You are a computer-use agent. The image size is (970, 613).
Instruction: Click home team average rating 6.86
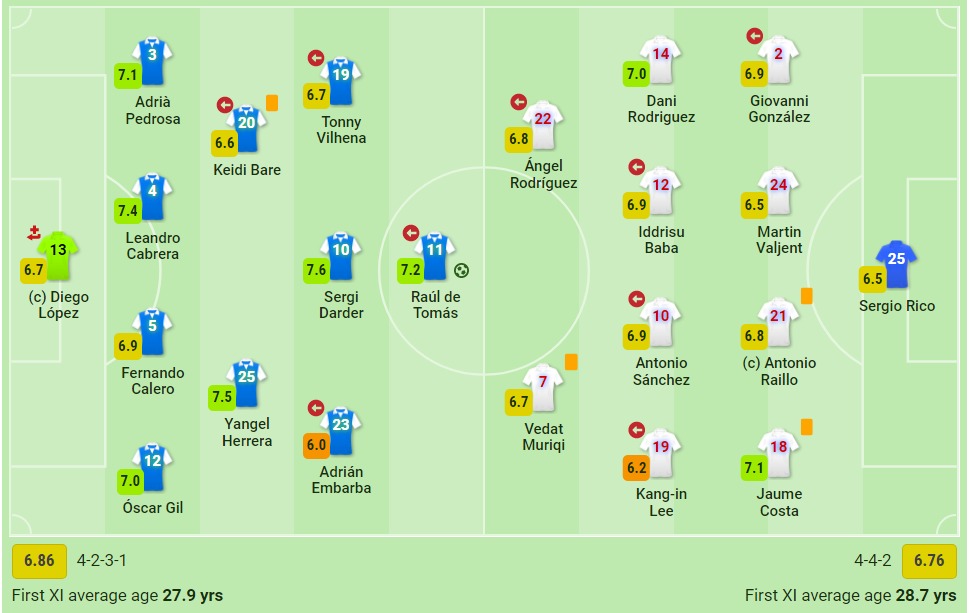pyautogui.click(x=39, y=561)
